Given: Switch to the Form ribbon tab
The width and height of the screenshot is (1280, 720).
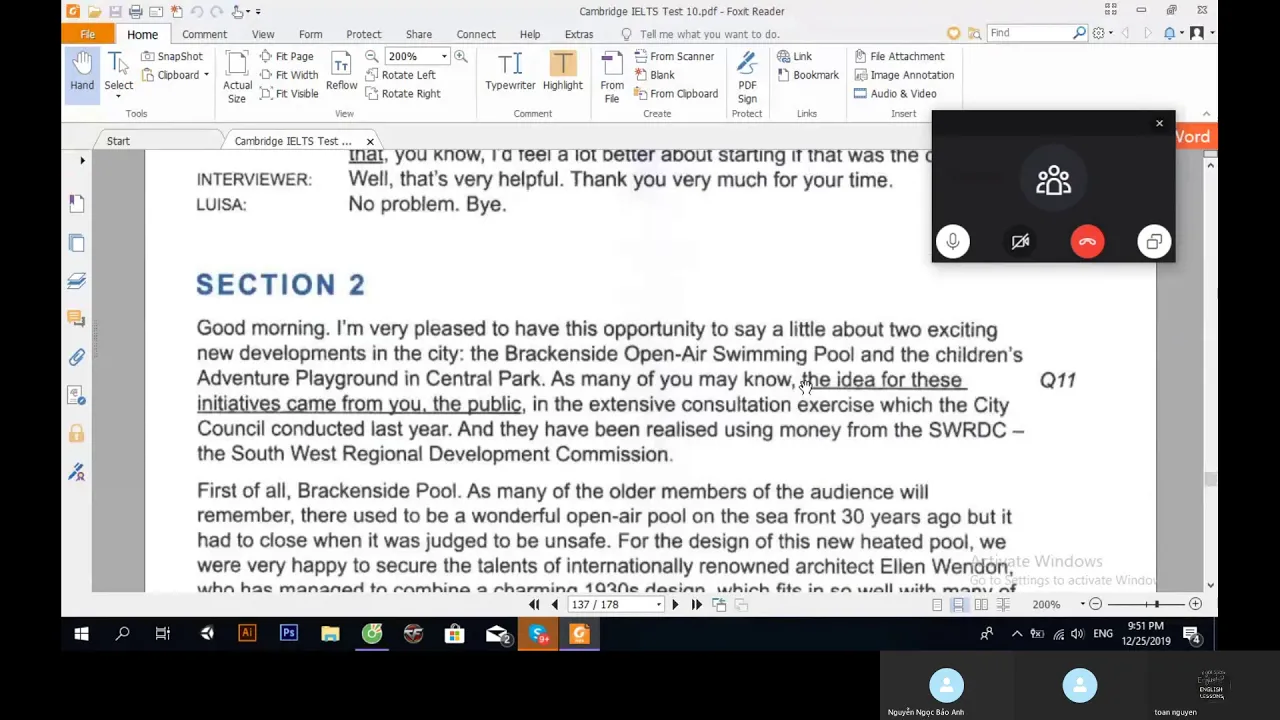Looking at the screenshot, I should point(310,34).
